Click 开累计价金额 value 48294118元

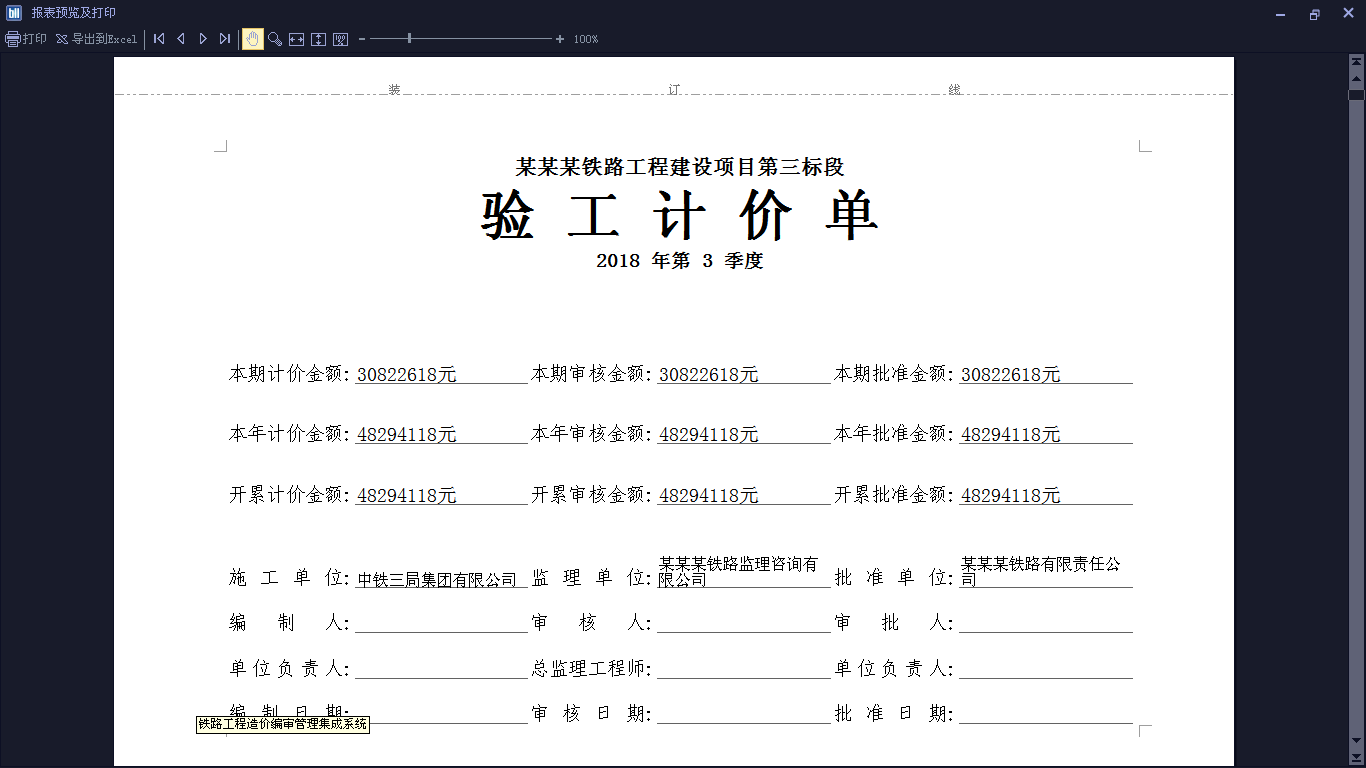(407, 495)
